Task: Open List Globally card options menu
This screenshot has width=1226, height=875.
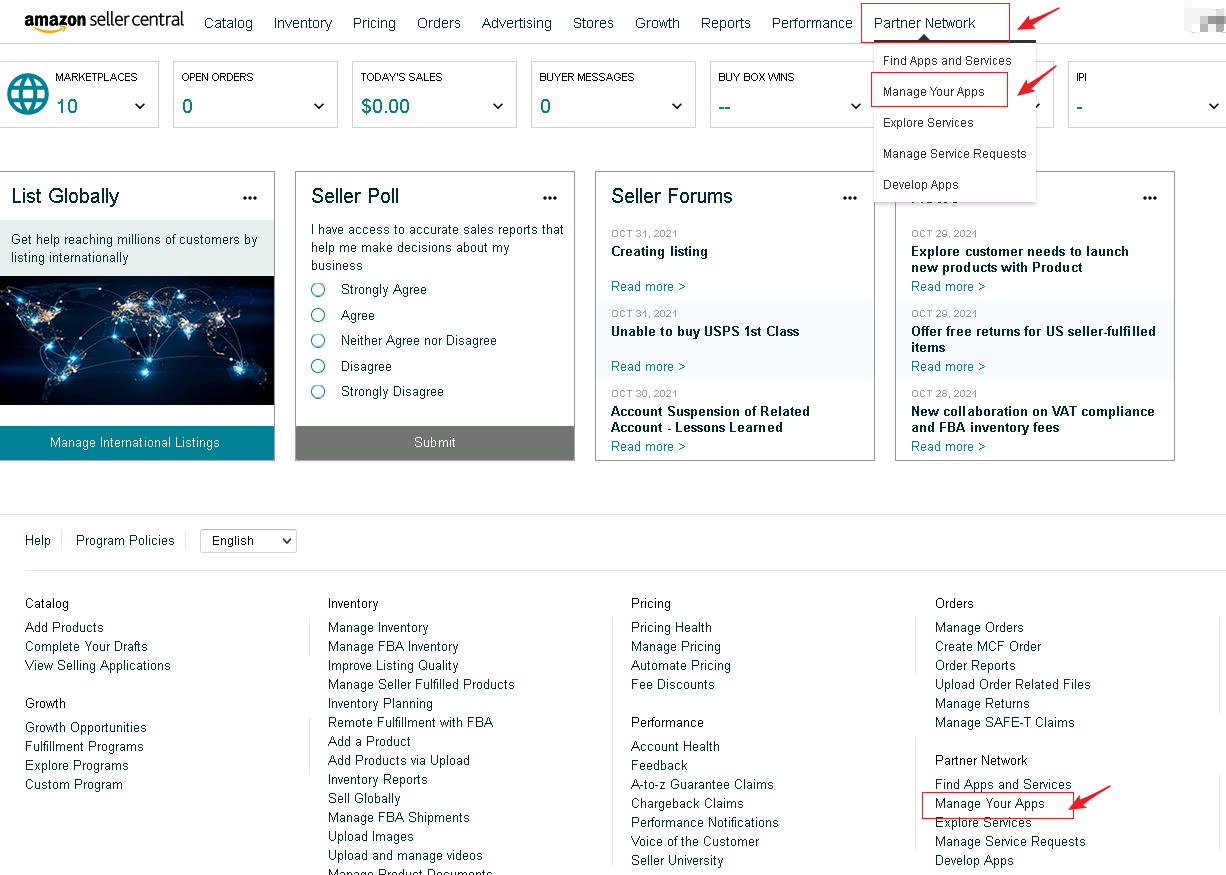Action: pos(250,198)
